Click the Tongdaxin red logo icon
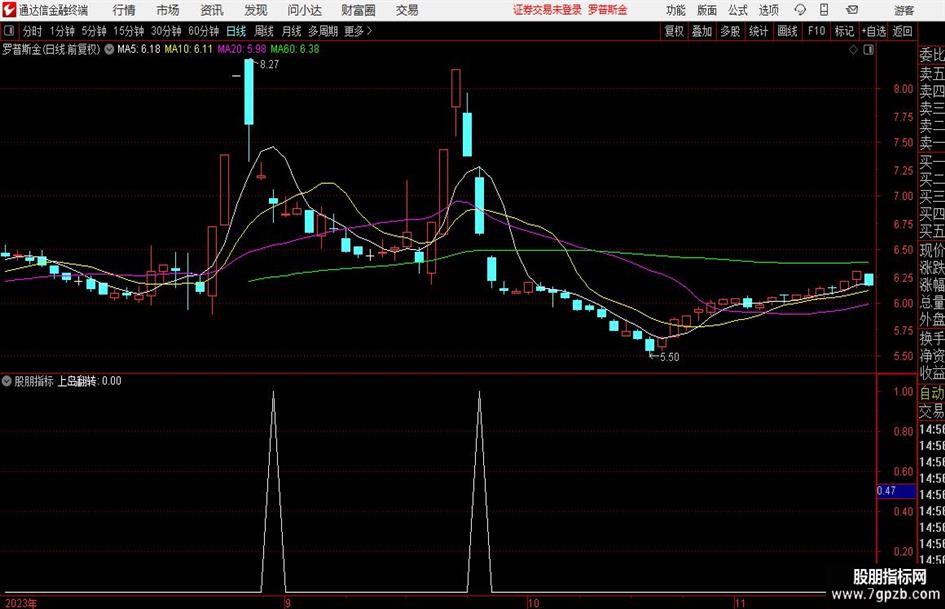Screen dimensions: 945x609 [x=8, y=10]
